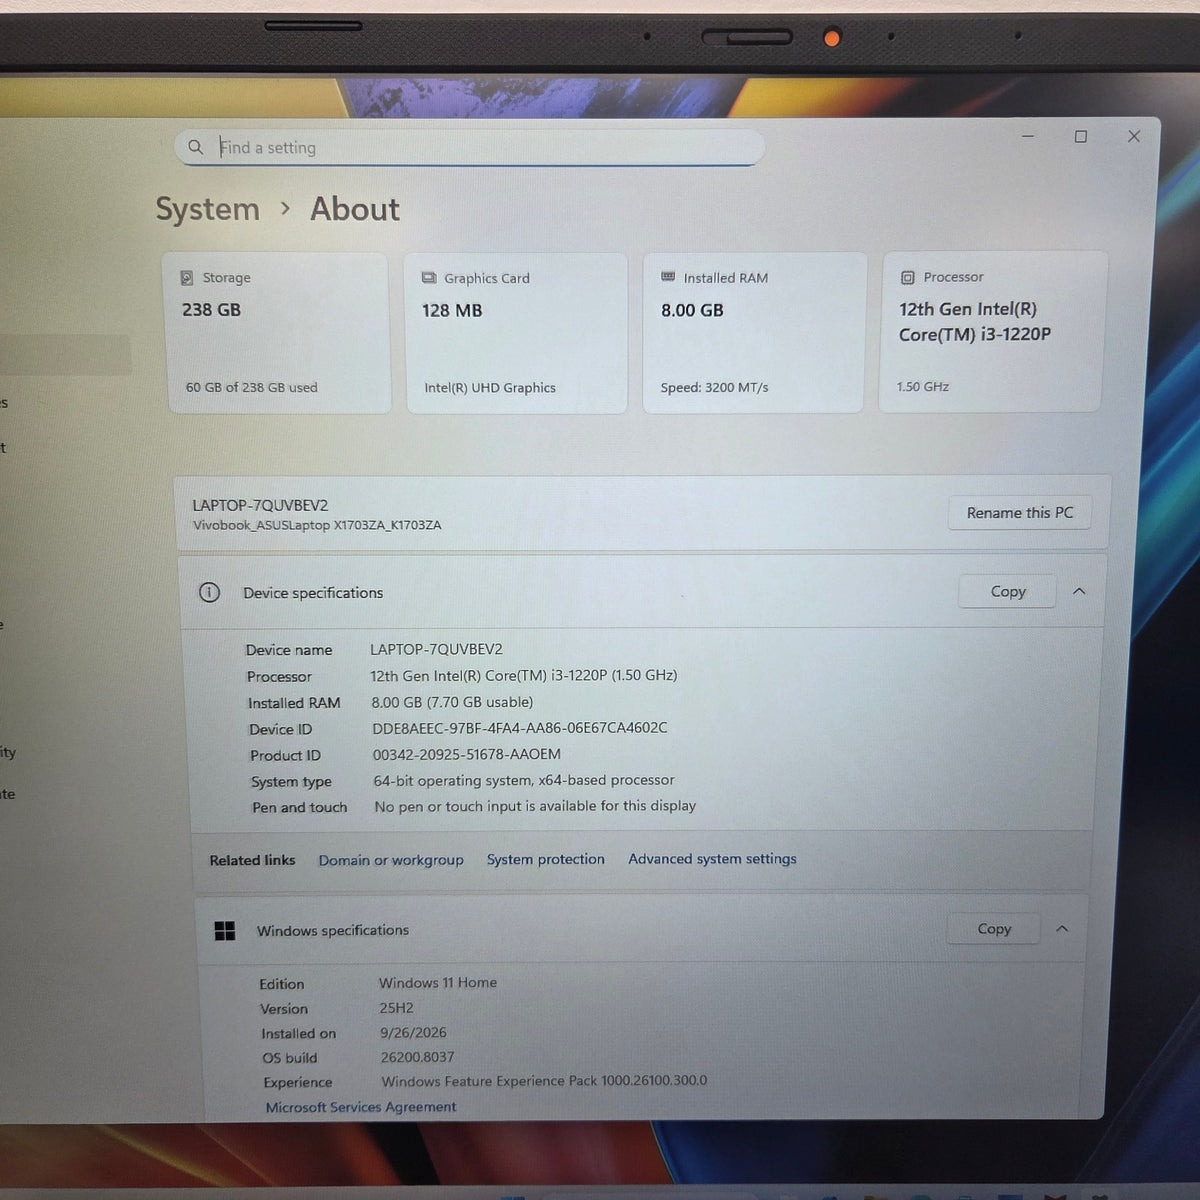1200x1200 pixels.
Task: Copy the Device specifications
Action: click(x=1007, y=592)
